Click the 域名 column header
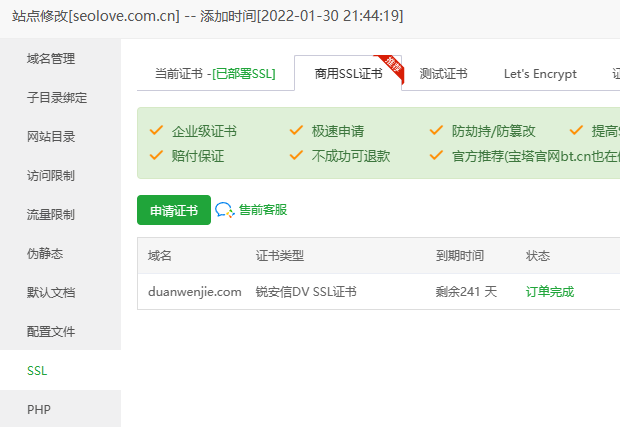The image size is (620, 427). (160, 256)
